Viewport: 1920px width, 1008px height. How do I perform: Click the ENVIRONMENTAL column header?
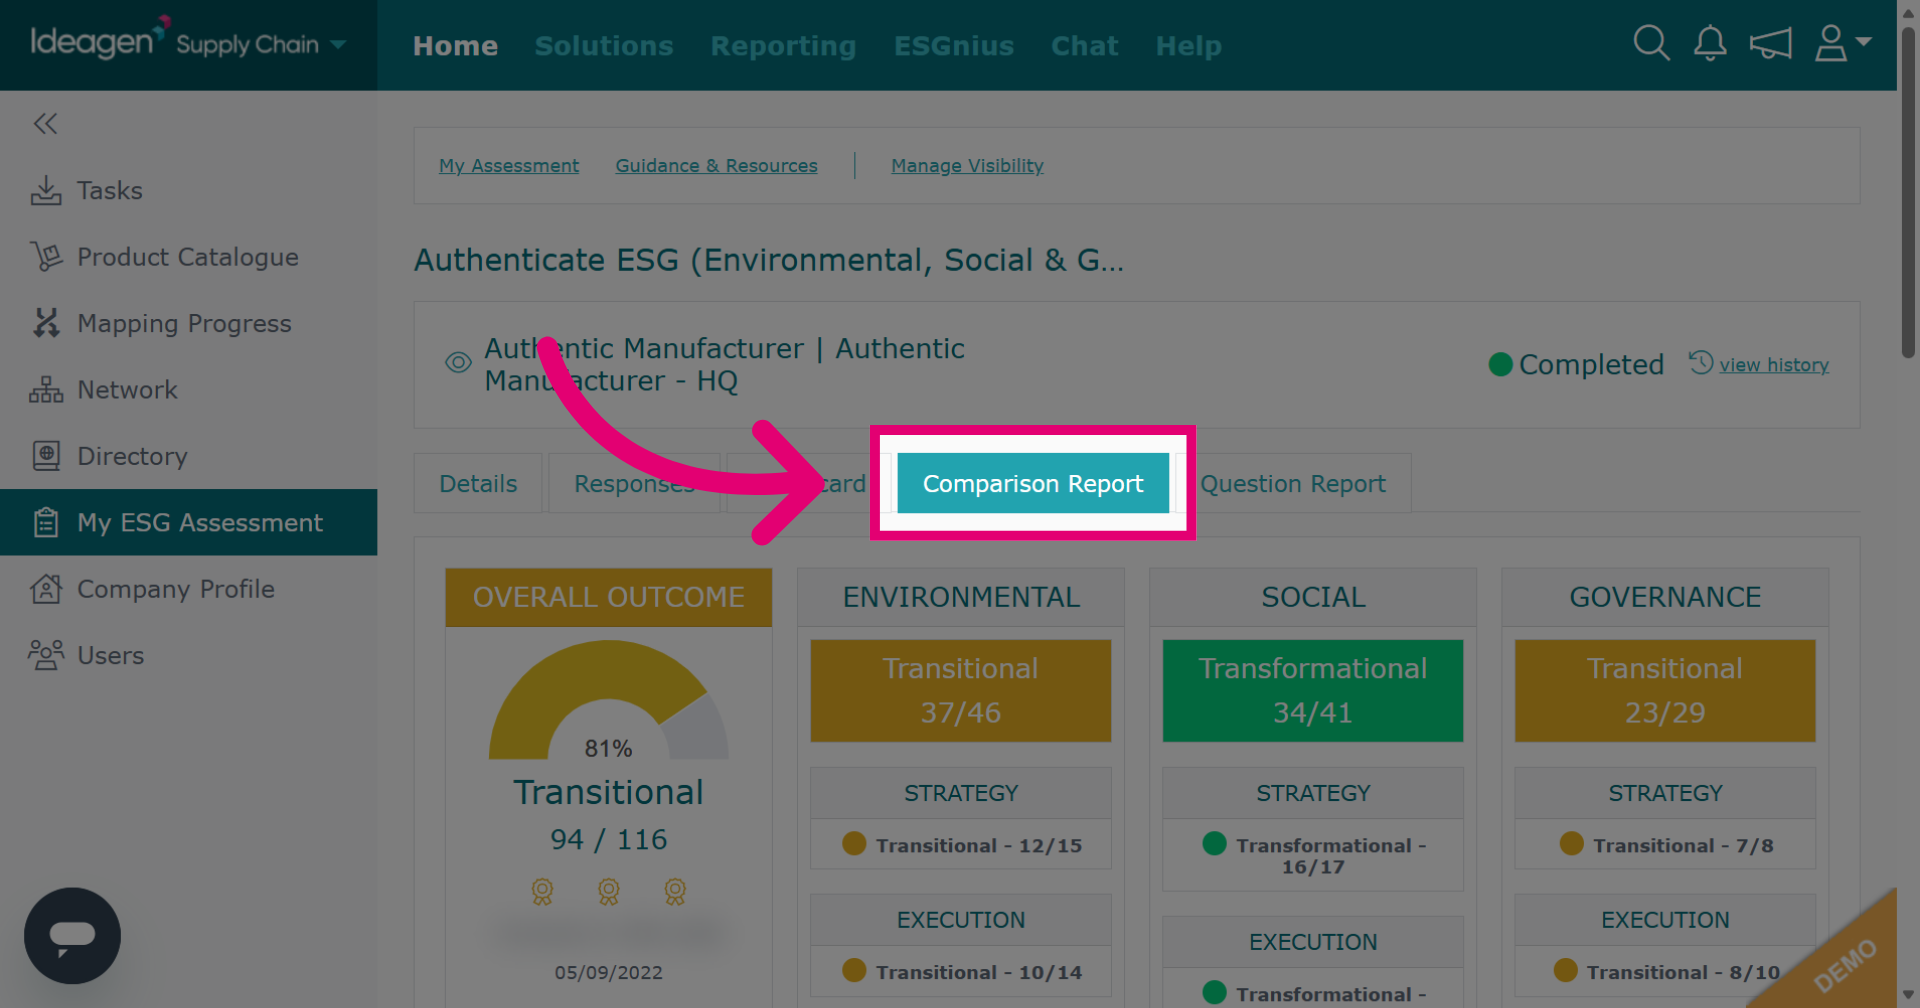coord(960,597)
